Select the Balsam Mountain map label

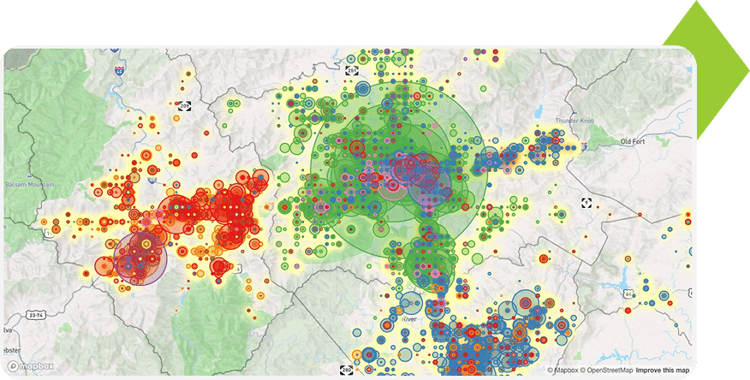29,185
